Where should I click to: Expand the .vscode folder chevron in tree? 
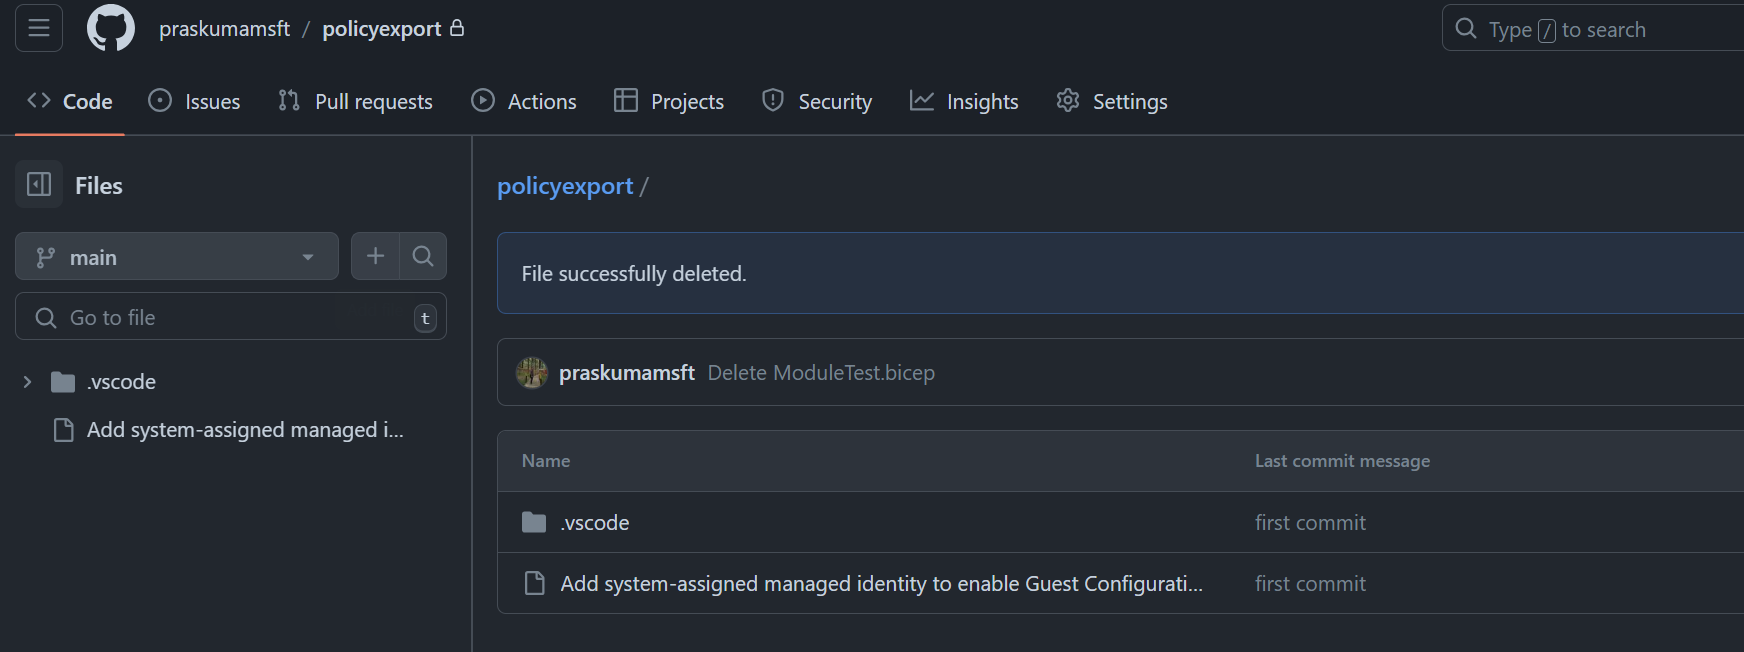[27, 381]
